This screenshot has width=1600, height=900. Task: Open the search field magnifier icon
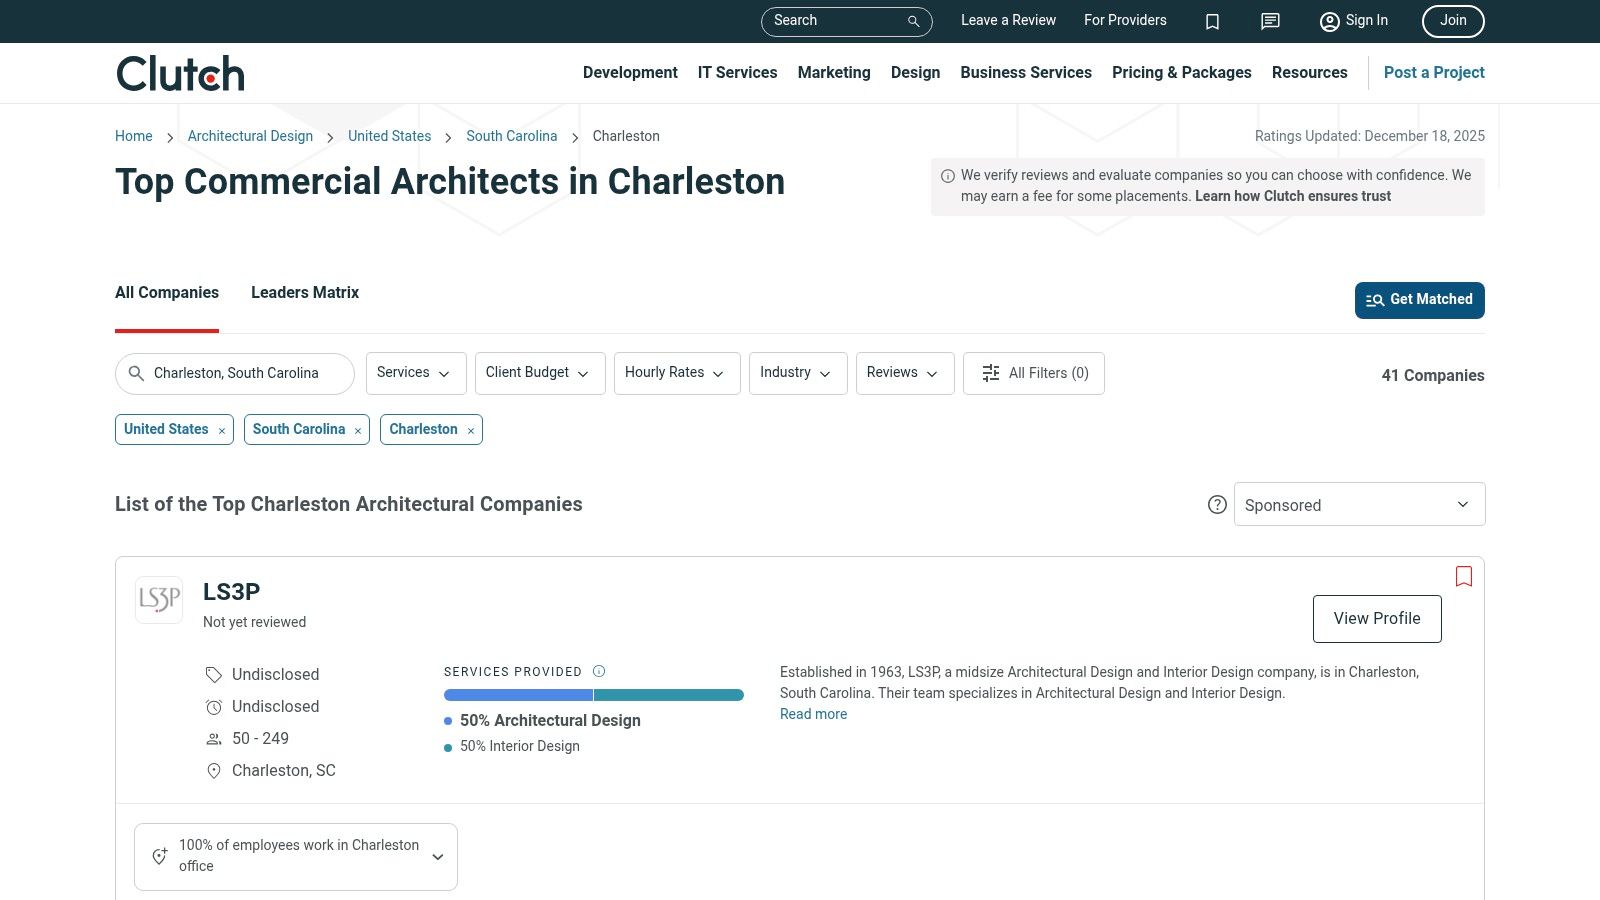(912, 21)
